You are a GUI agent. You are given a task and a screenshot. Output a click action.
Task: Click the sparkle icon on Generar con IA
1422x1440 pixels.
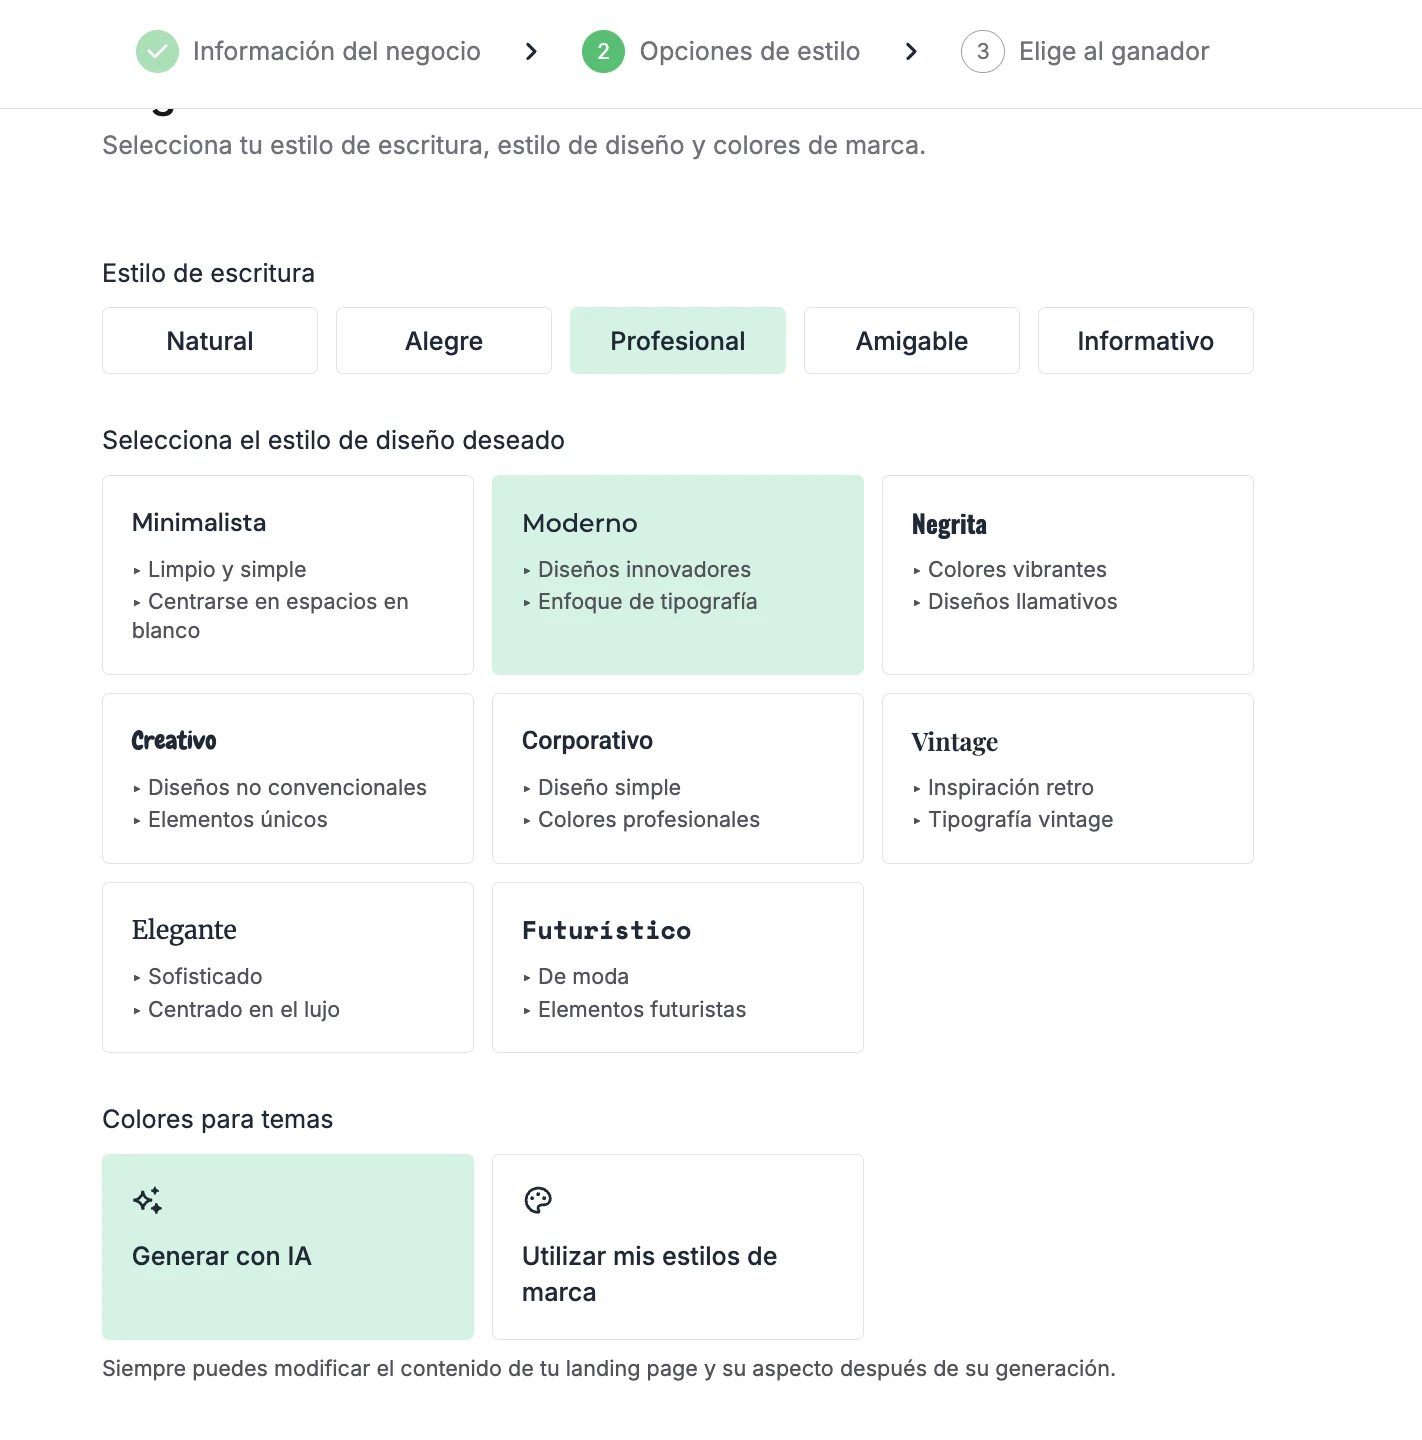tap(148, 1200)
